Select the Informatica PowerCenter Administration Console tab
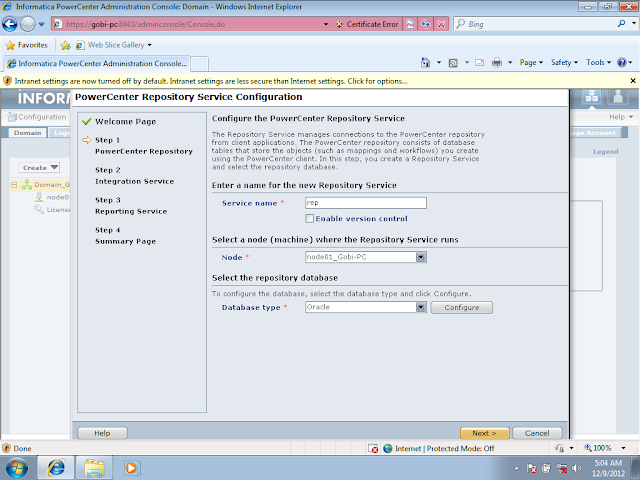Viewport: 640px width, 480px height. click(x=97, y=64)
